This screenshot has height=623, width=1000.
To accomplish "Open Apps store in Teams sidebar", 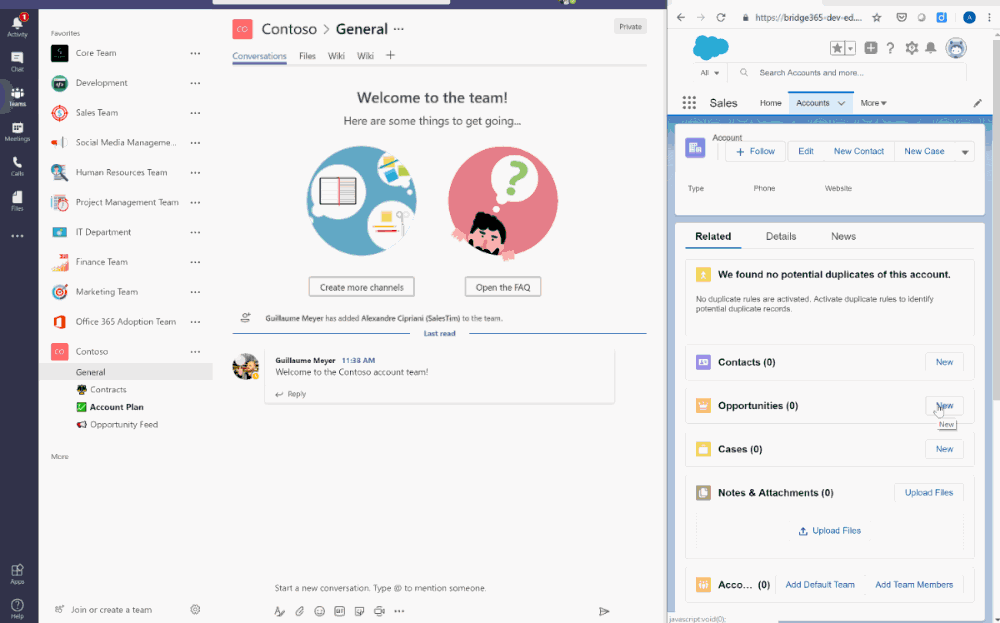I will pos(17,573).
